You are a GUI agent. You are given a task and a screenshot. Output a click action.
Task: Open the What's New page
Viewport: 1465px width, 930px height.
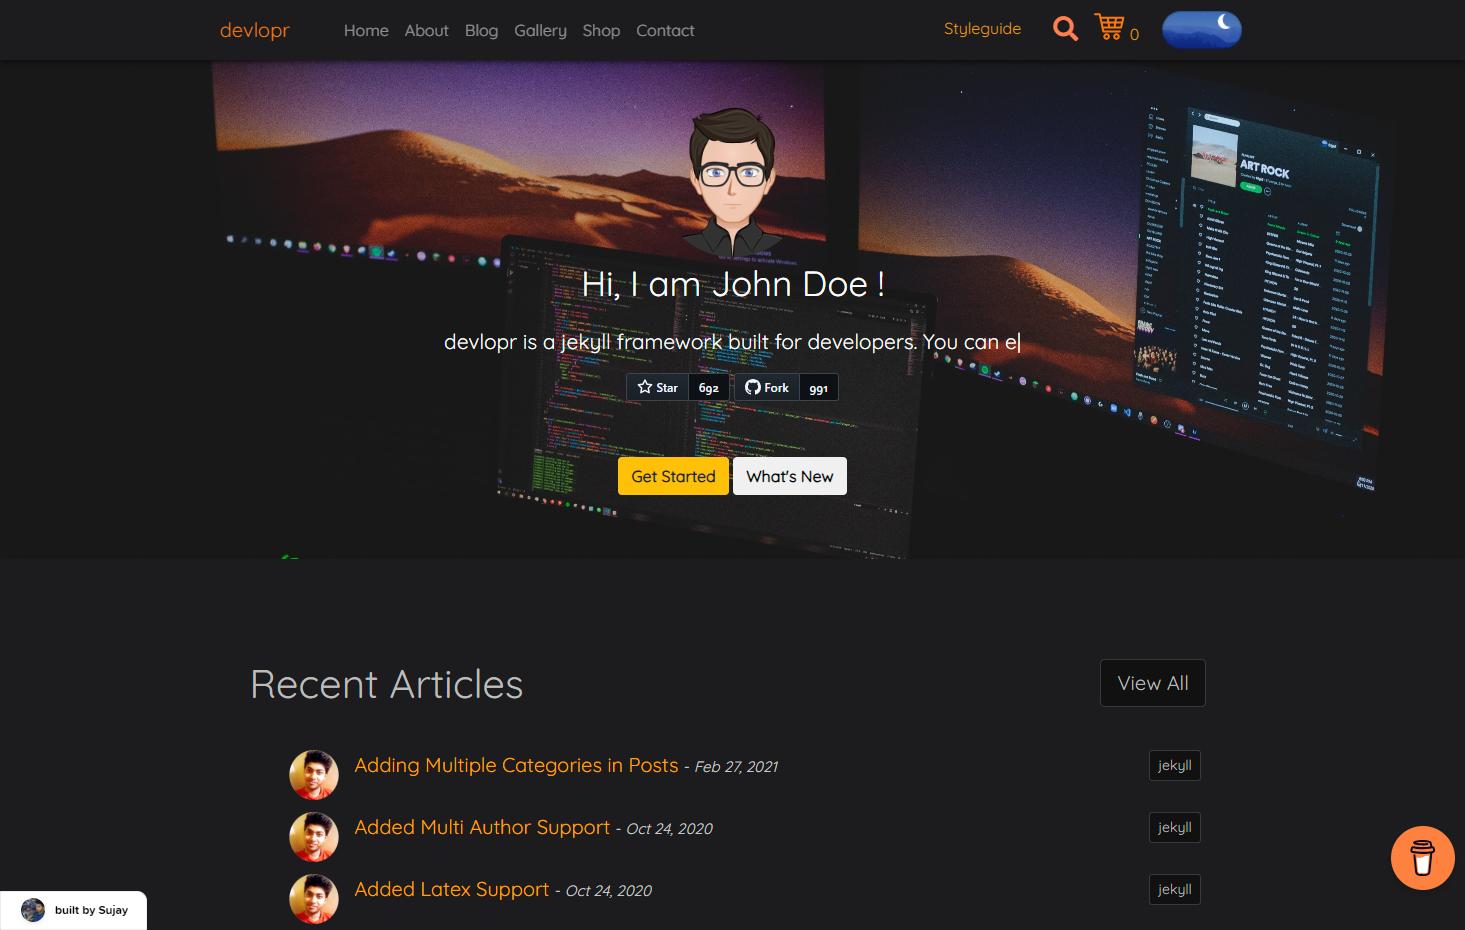pyautogui.click(x=789, y=476)
